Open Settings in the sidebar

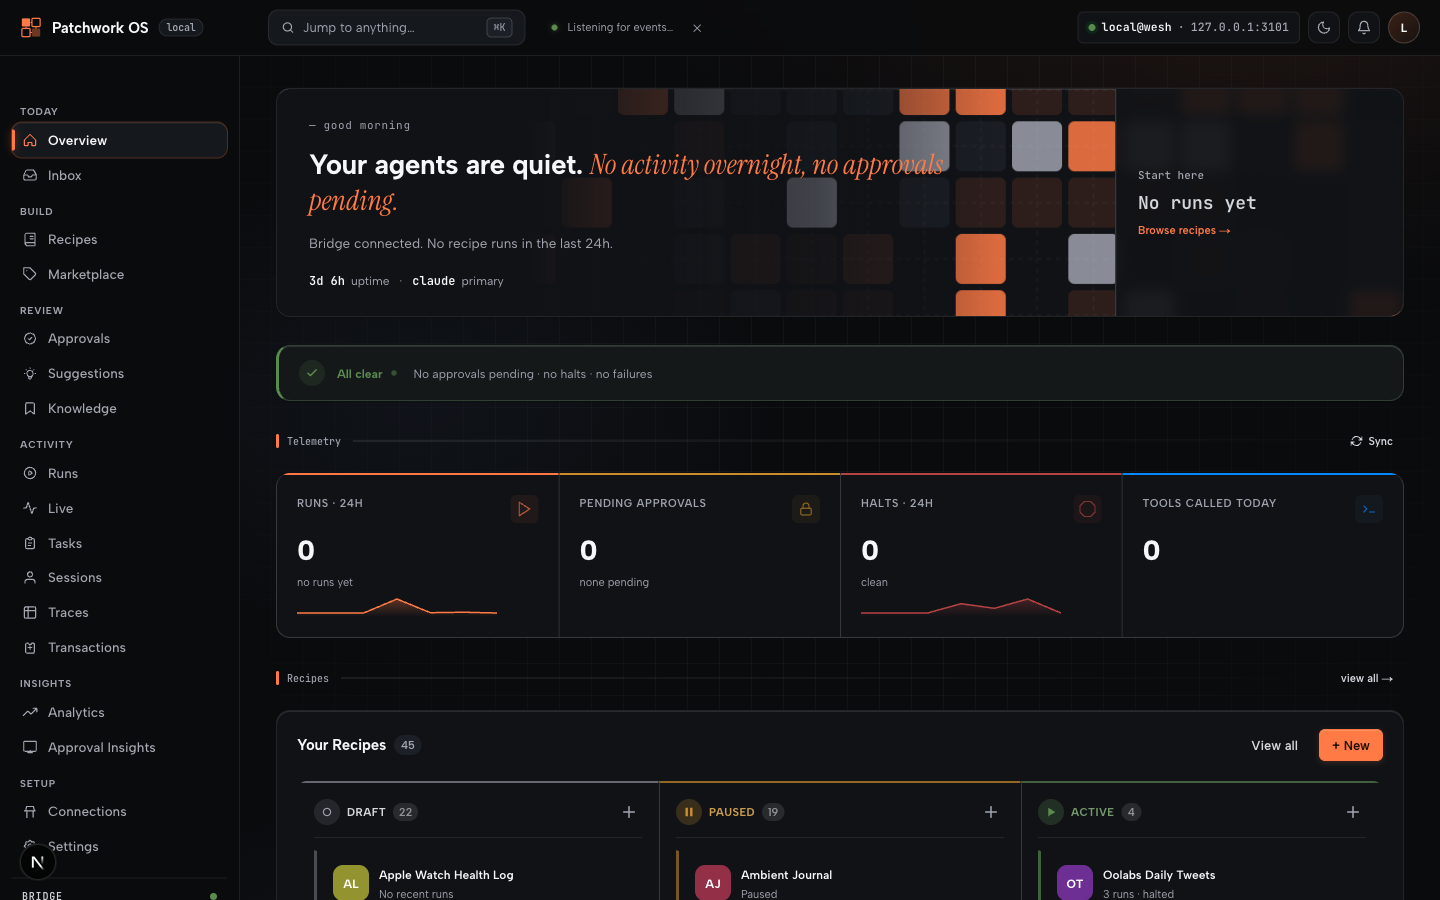pyautogui.click(x=120, y=846)
